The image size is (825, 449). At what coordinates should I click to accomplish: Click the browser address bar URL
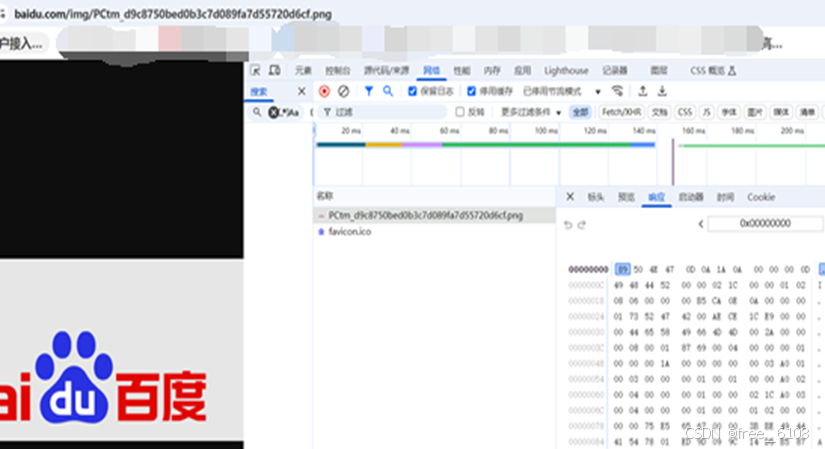[173, 14]
